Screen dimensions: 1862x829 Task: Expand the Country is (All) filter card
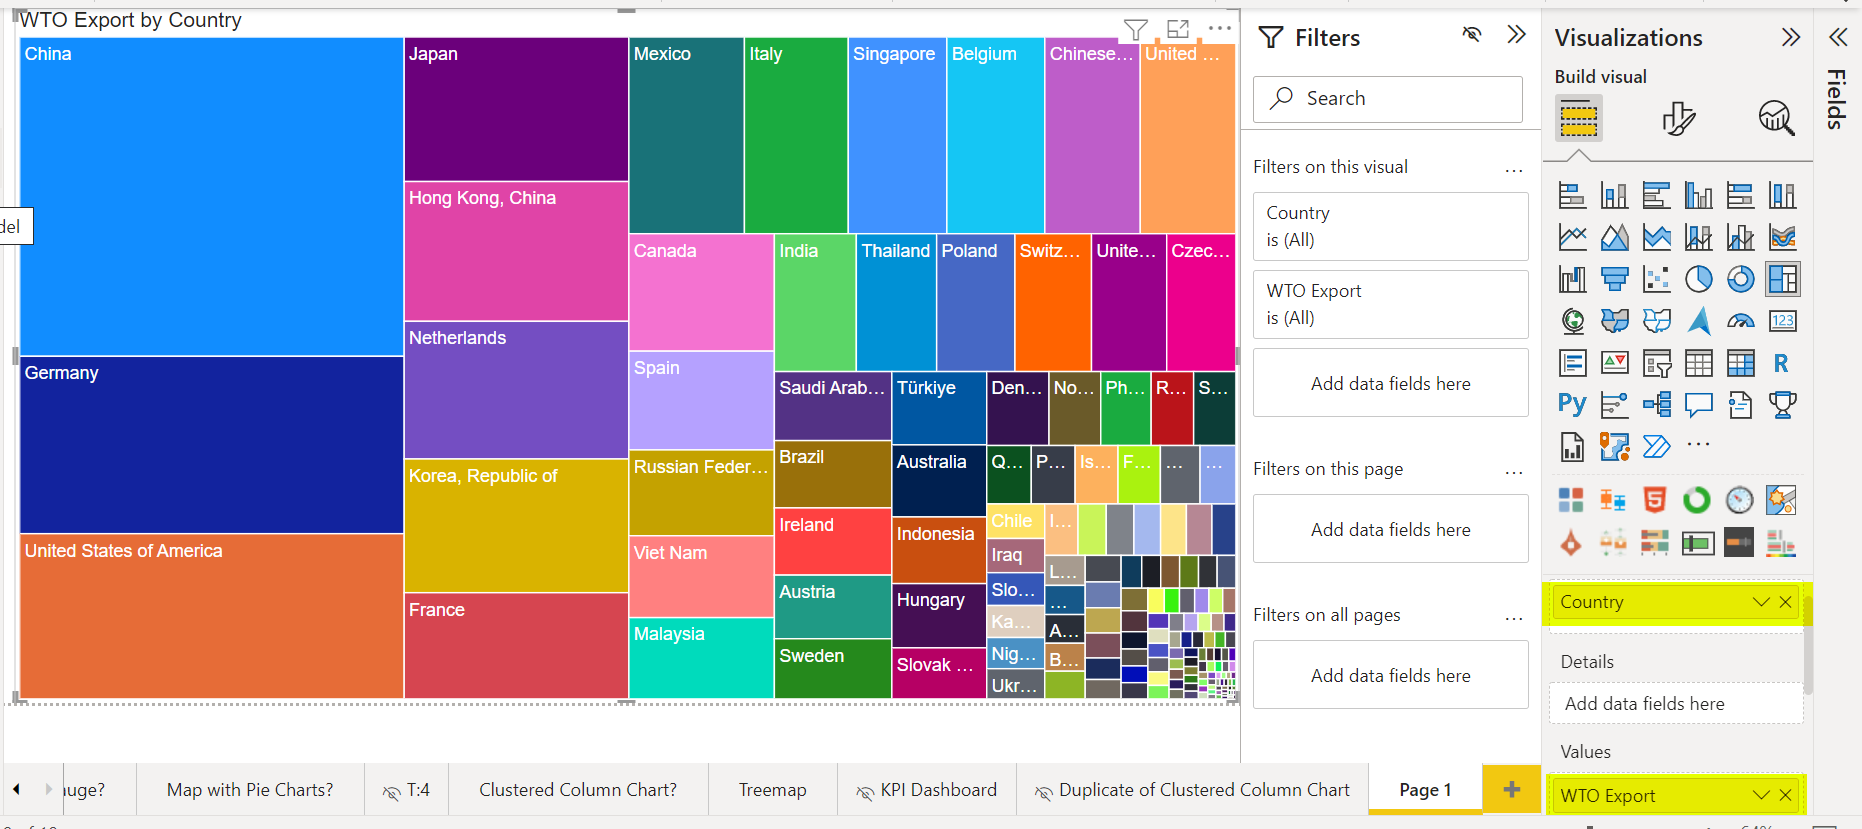1390,226
